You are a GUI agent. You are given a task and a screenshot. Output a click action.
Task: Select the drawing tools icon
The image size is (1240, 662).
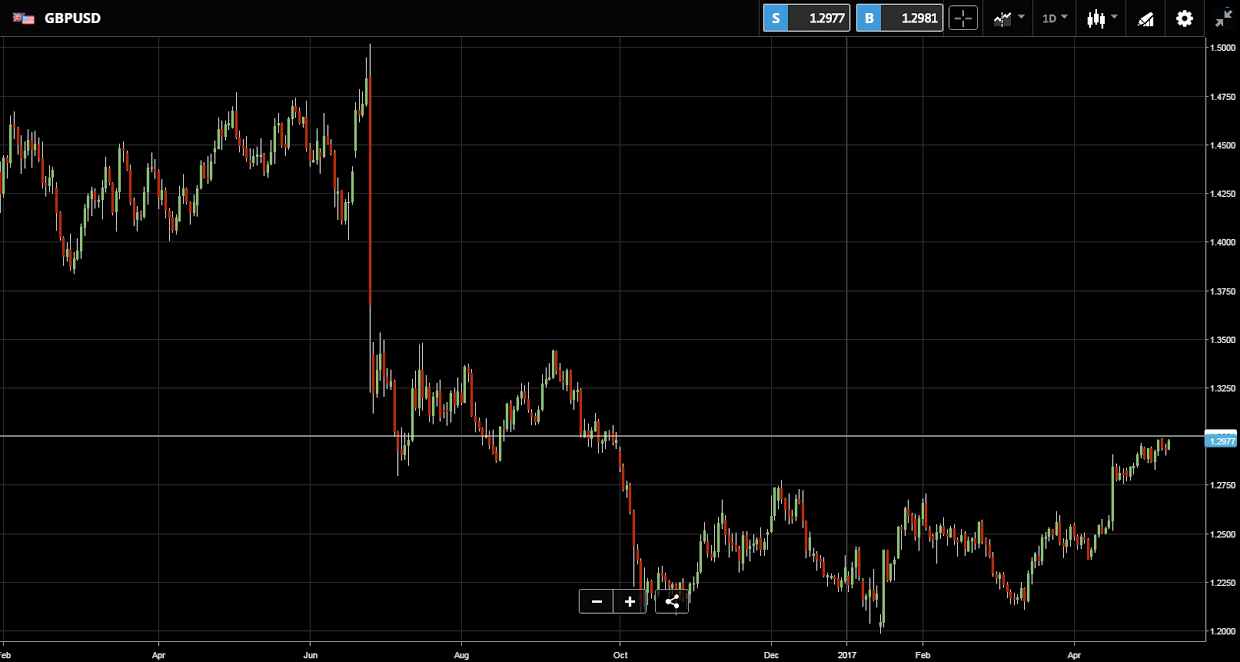1146,18
